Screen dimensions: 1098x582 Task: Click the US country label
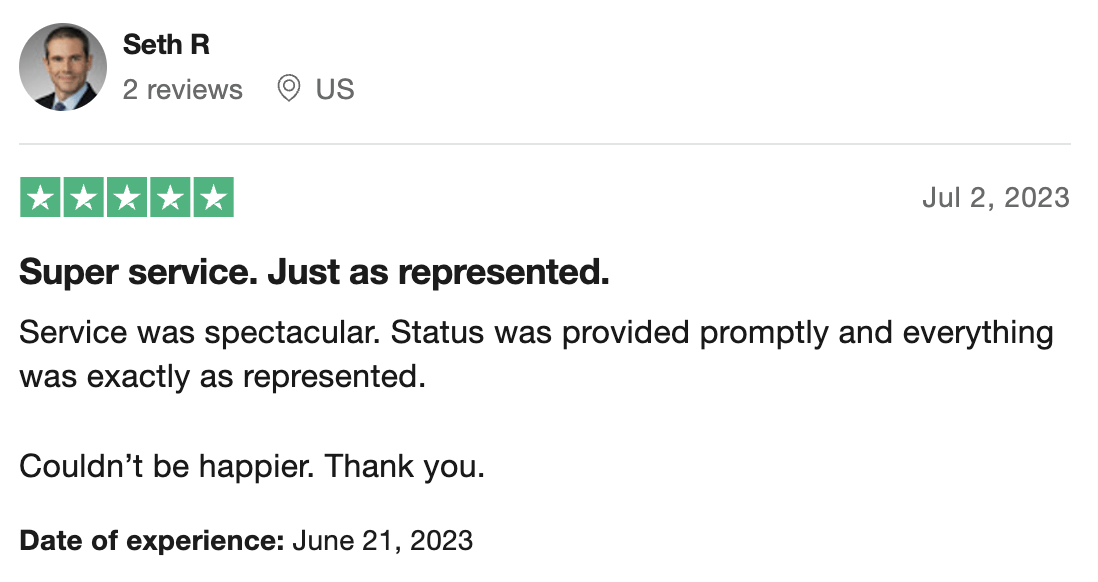tap(335, 90)
